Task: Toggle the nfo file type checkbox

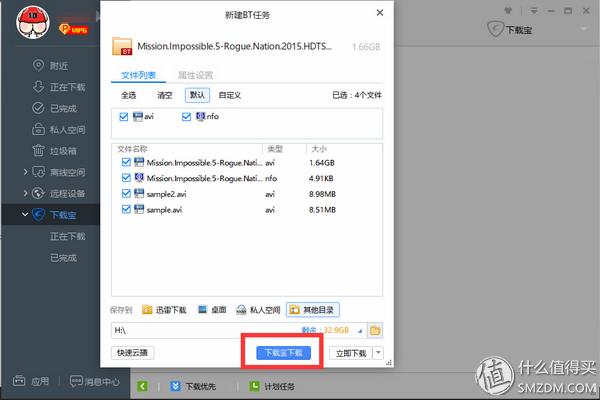Action: [x=186, y=116]
